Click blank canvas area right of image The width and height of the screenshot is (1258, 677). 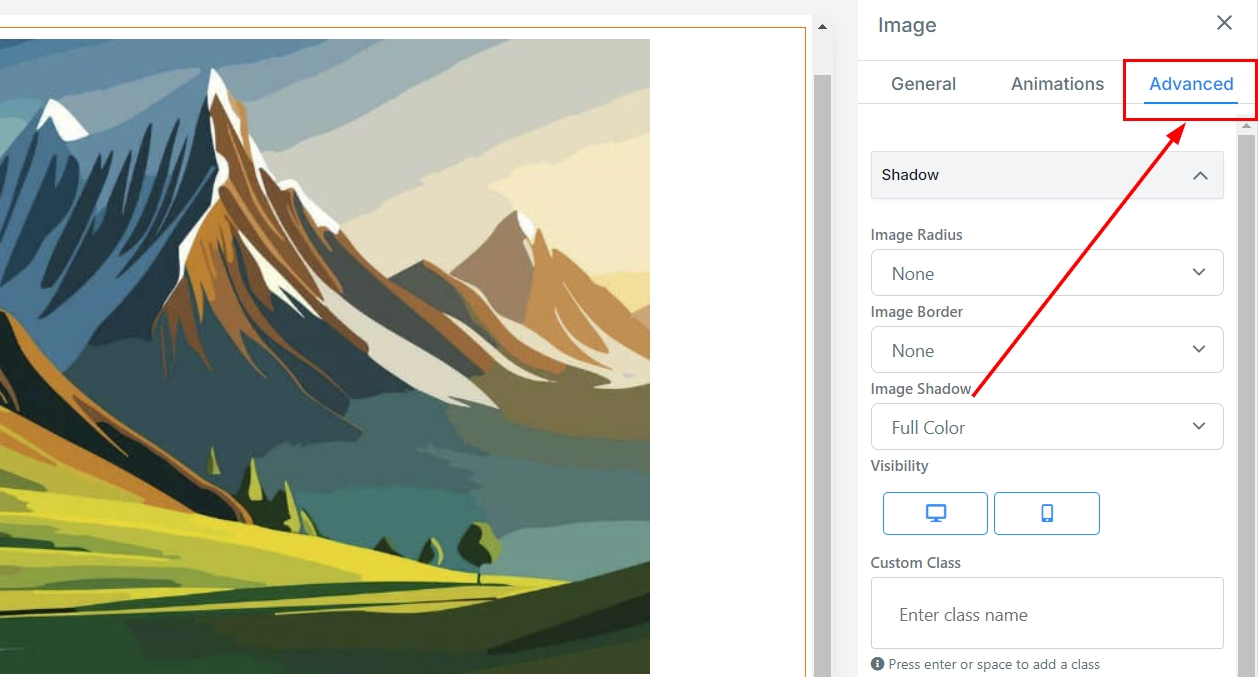tap(727, 350)
